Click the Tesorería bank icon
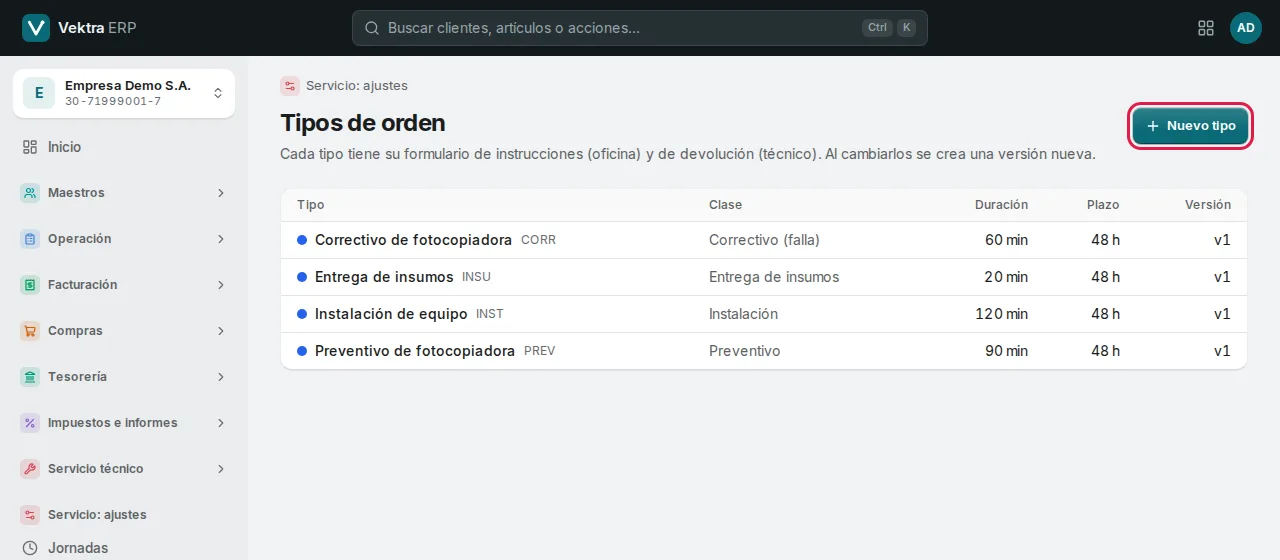Screen dimensions: 1280x560 [30, 377]
